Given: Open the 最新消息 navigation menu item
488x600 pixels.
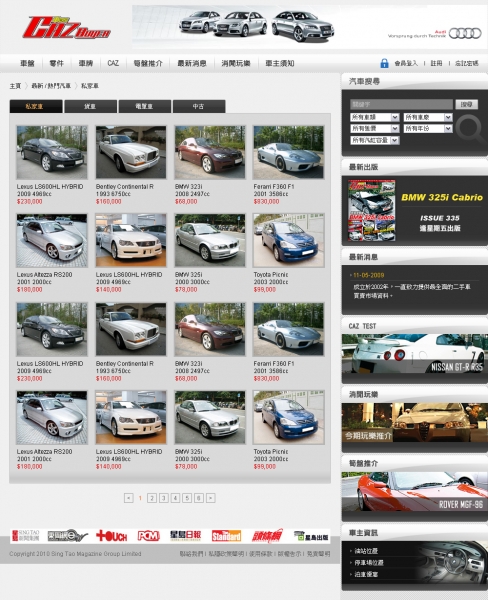Looking at the screenshot, I should point(192,63).
